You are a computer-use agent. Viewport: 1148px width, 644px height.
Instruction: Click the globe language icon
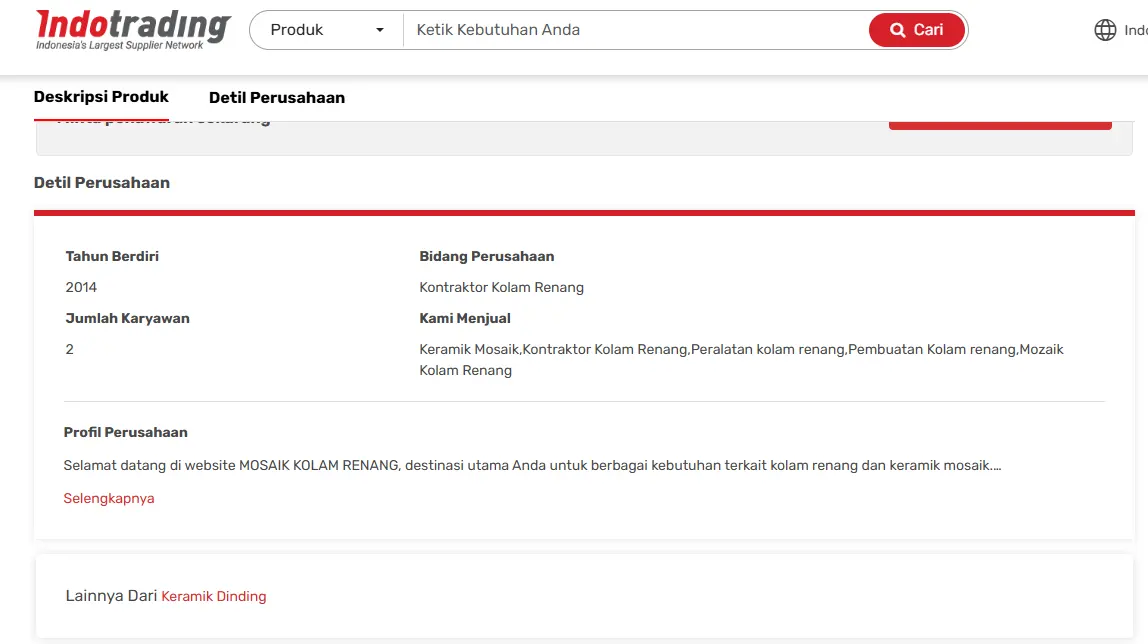(x=1105, y=30)
